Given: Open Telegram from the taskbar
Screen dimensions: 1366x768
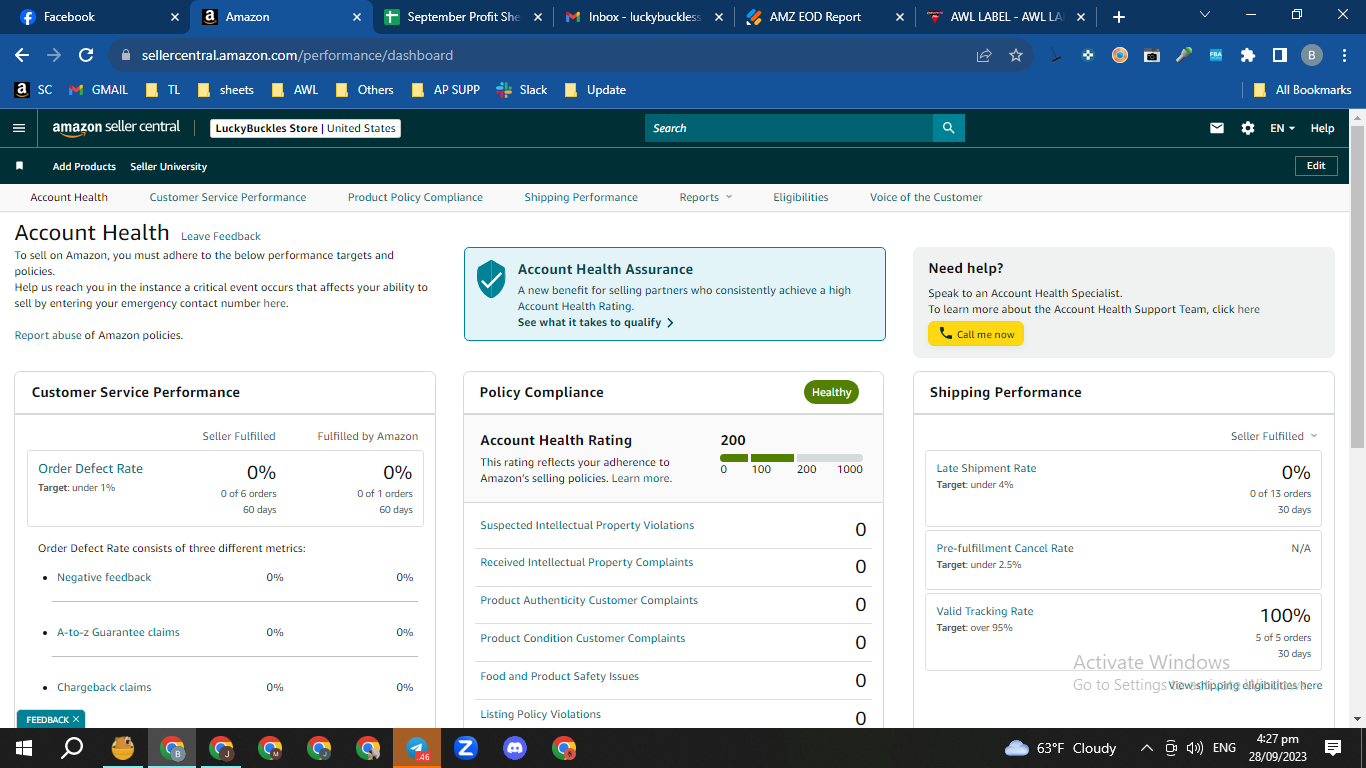Looking at the screenshot, I should [417, 748].
